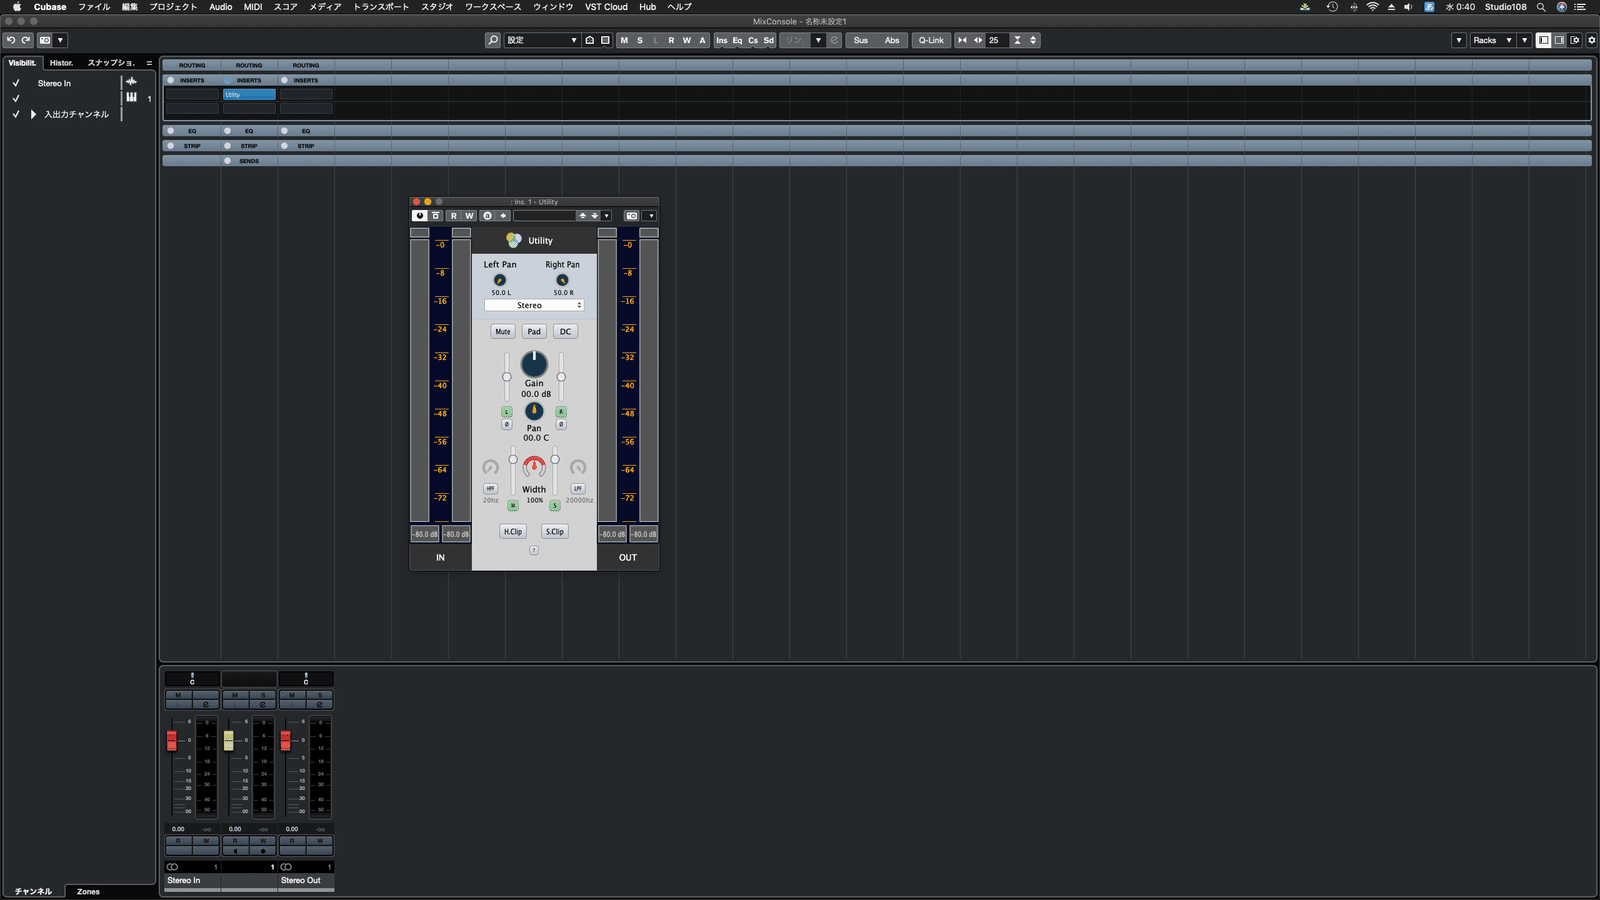The height and width of the screenshot is (900, 1600).
Task: Click the record enable dot on middle channel
Action: click(x=263, y=851)
